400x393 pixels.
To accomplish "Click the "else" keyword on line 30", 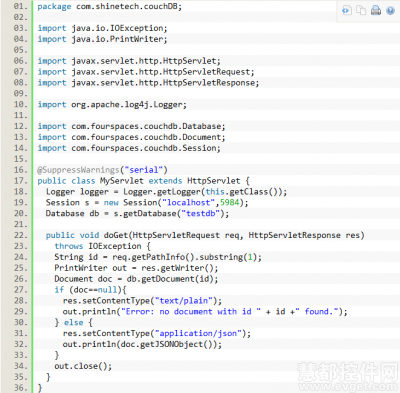I will pyautogui.click(x=74, y=322).
